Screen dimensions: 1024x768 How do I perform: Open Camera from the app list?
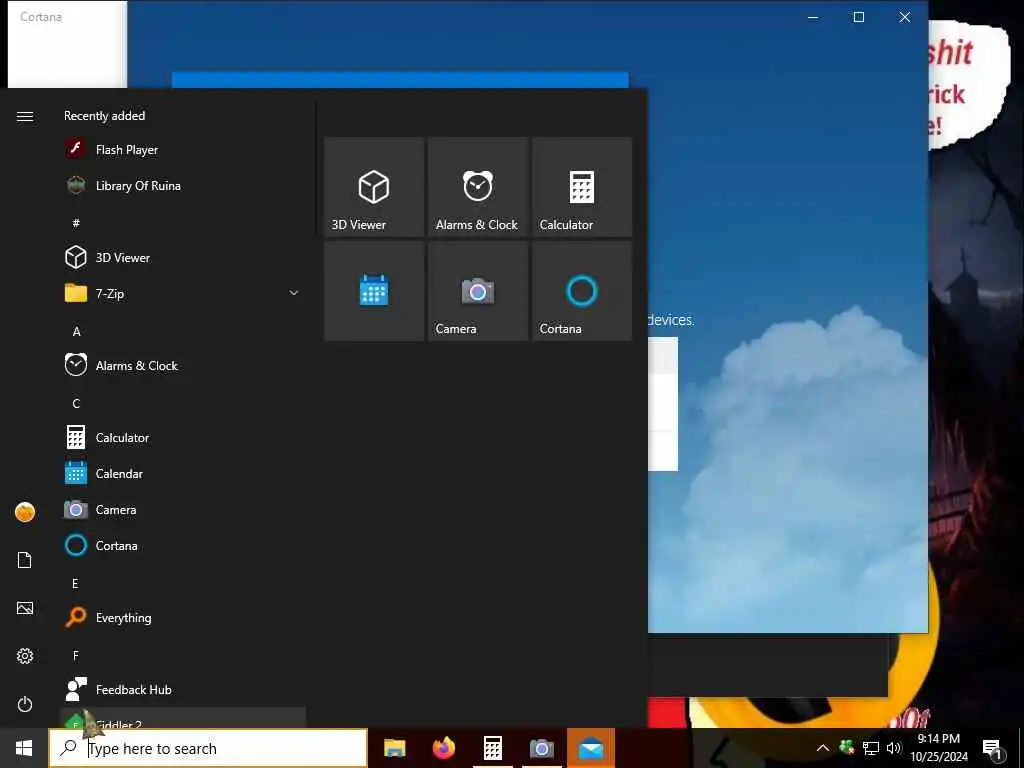pos(183,509)
